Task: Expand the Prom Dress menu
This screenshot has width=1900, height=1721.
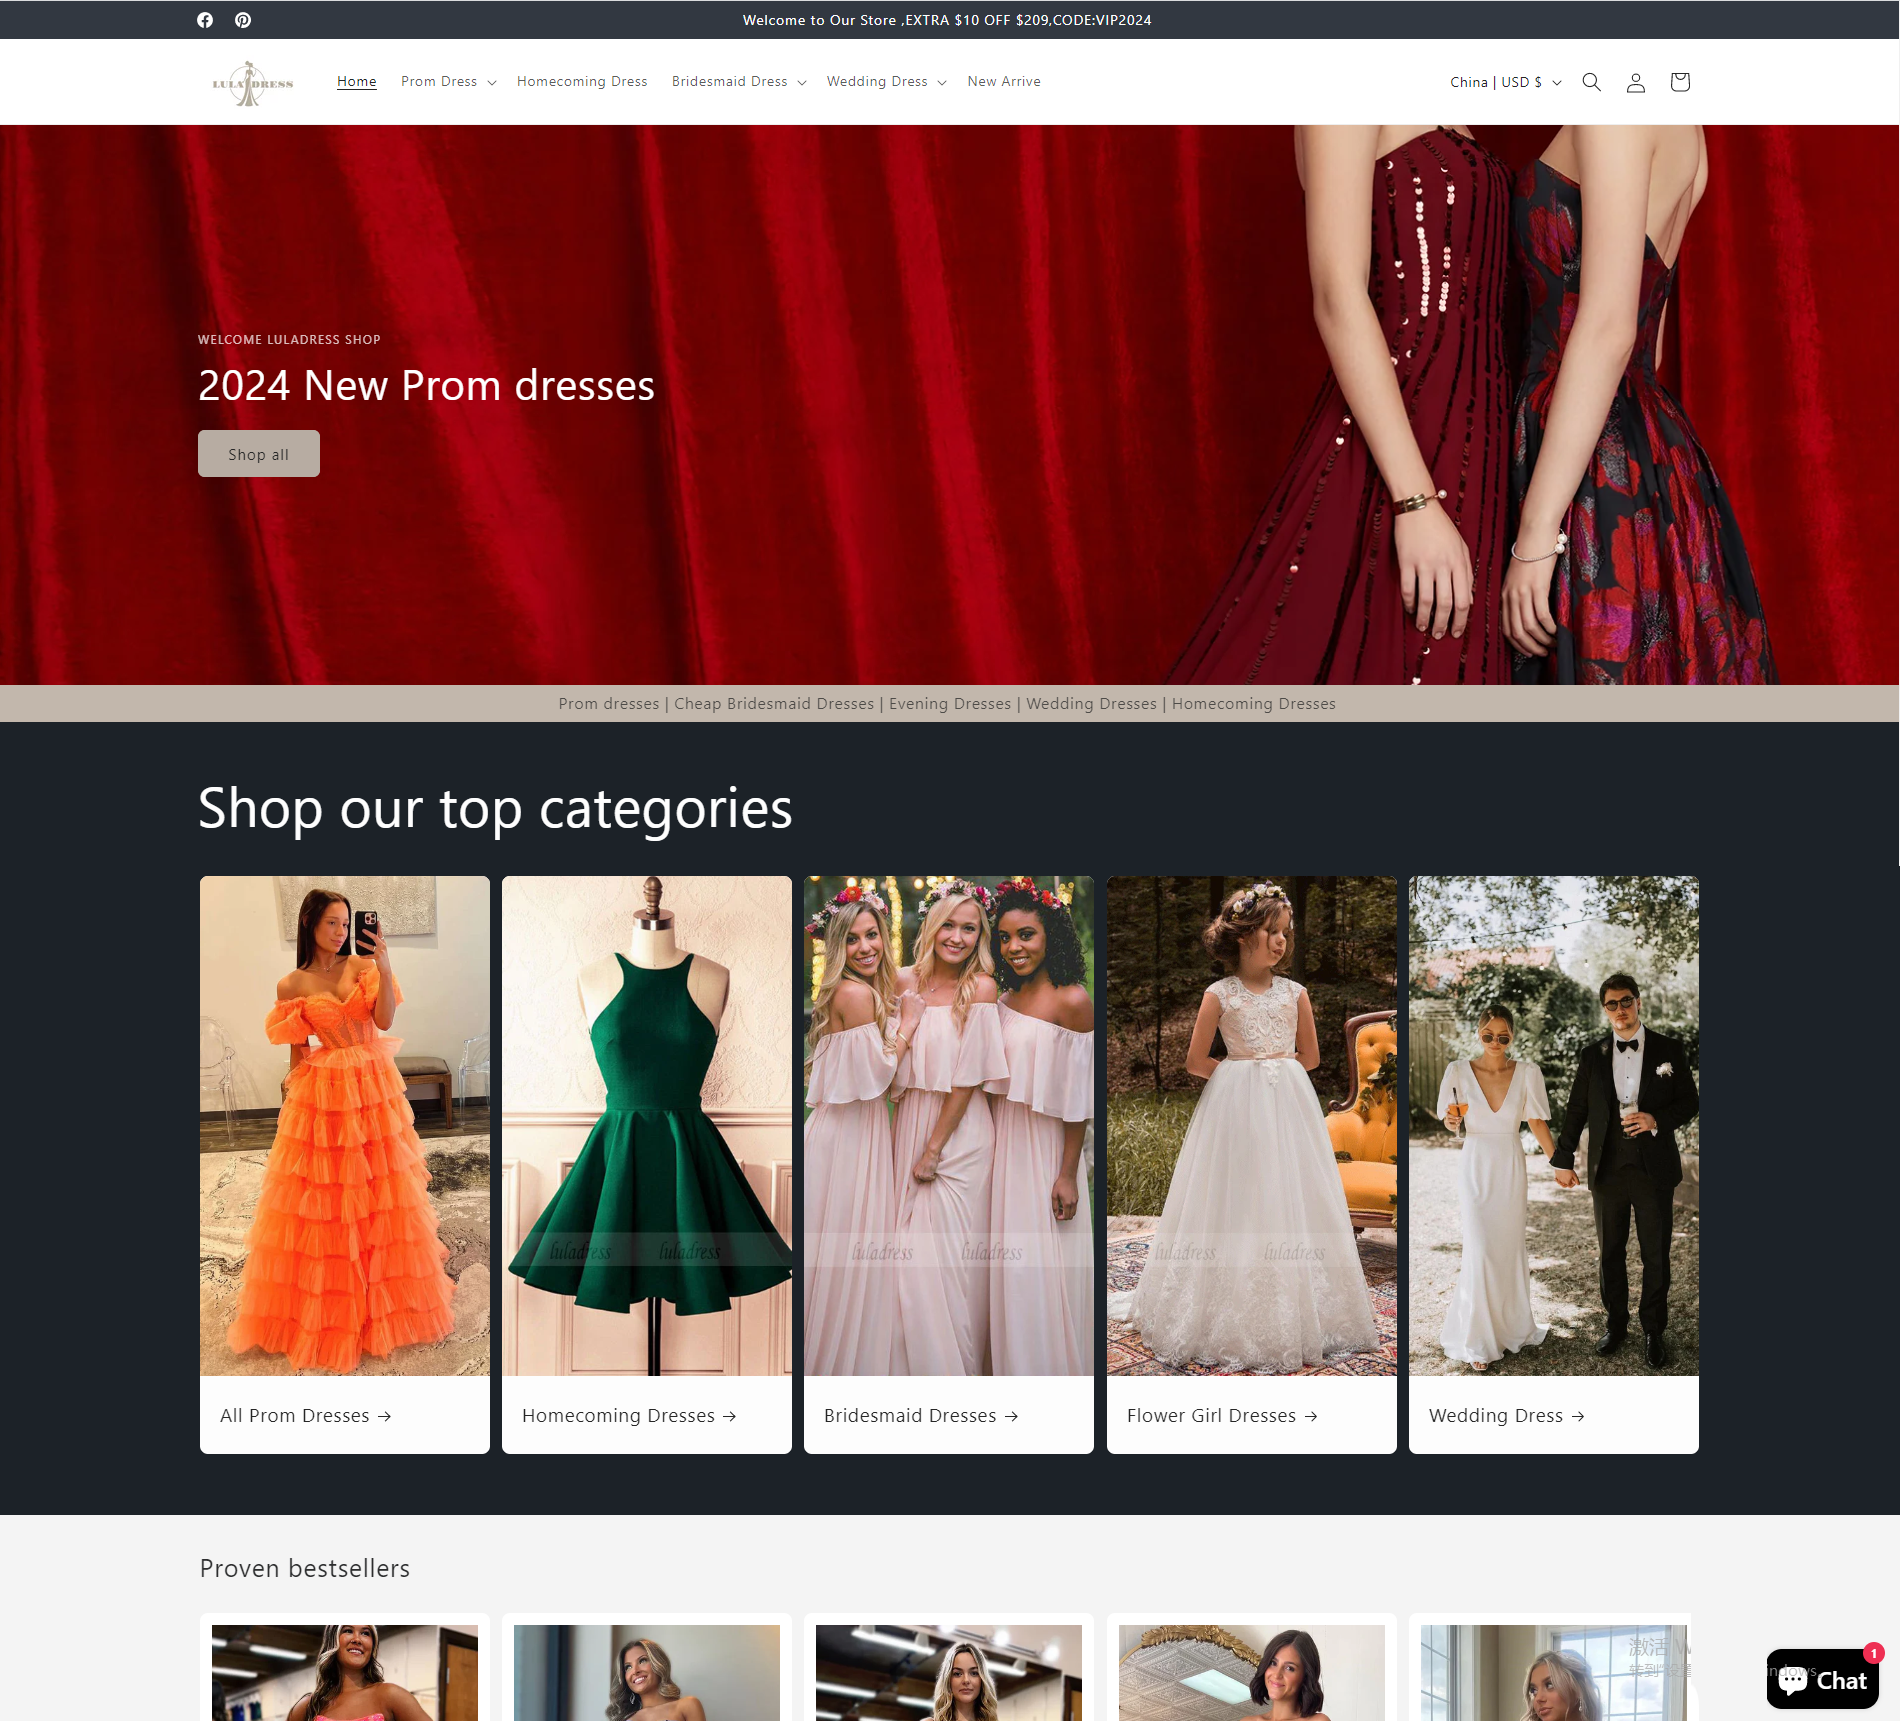Action: tap(448, 82)
